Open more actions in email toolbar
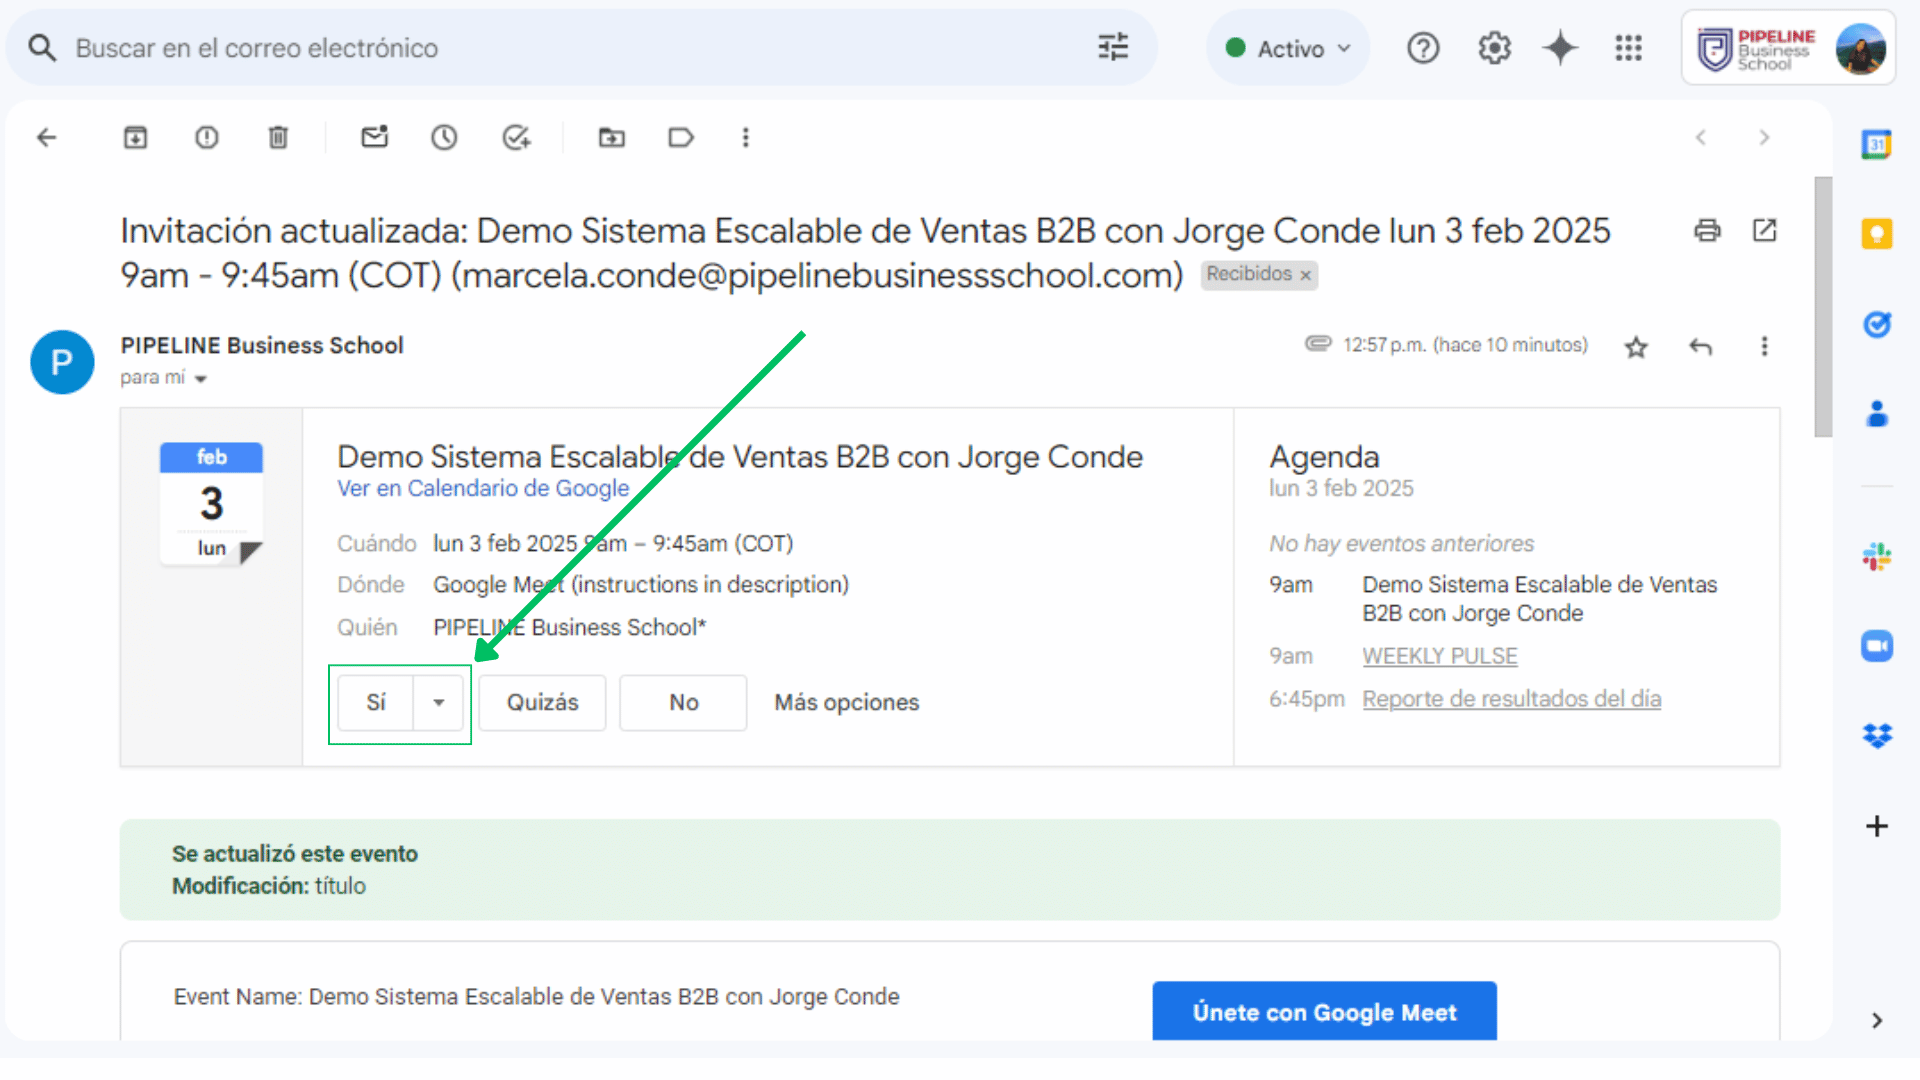This screenshot has width=1920, height=1080. 745,138
